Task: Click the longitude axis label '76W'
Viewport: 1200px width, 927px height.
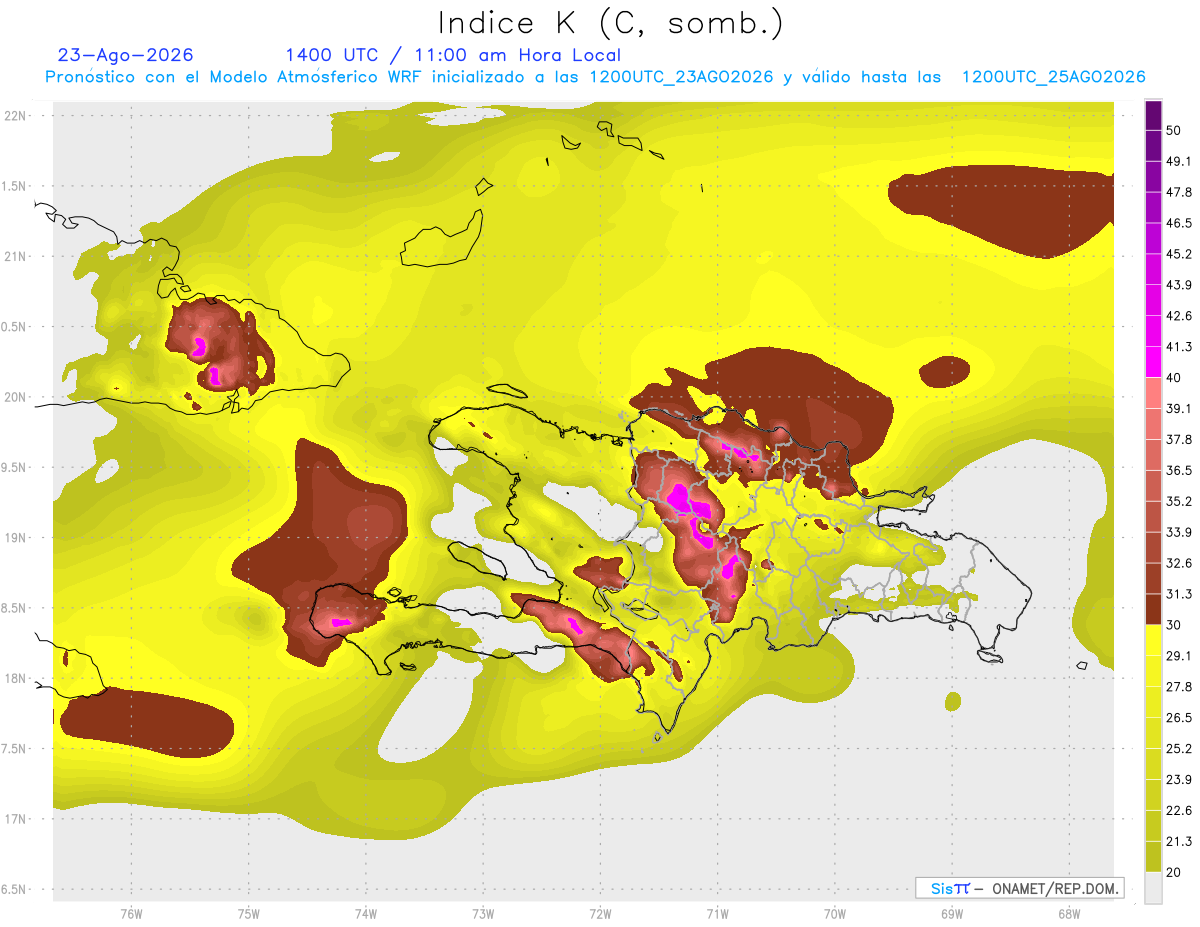Action: pos(131,913)
